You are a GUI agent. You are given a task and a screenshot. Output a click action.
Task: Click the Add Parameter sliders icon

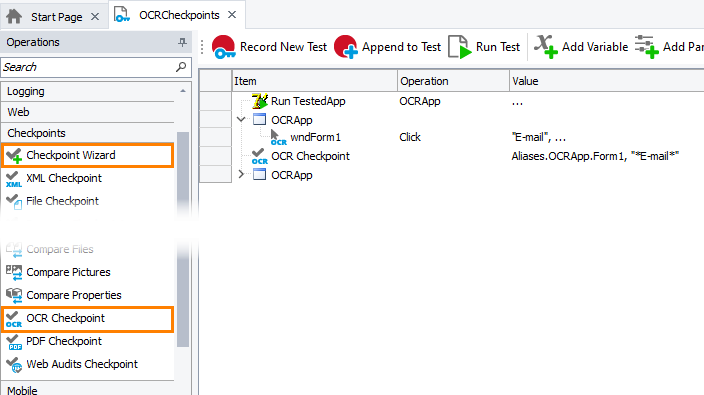tap(647, 47)
